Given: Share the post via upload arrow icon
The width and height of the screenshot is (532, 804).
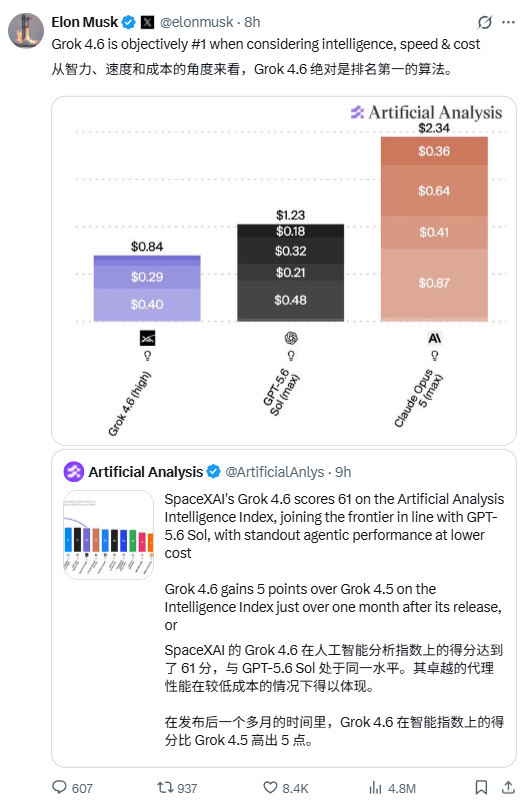Looking at the screenshot, I should tap(508, 787).
